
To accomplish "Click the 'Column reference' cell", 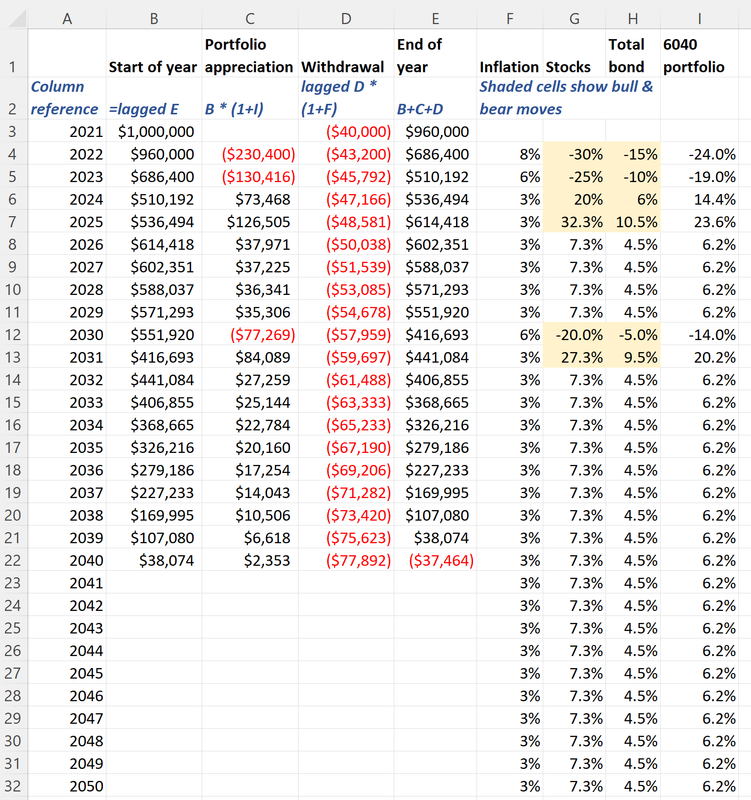I will (x=67, y=98).
